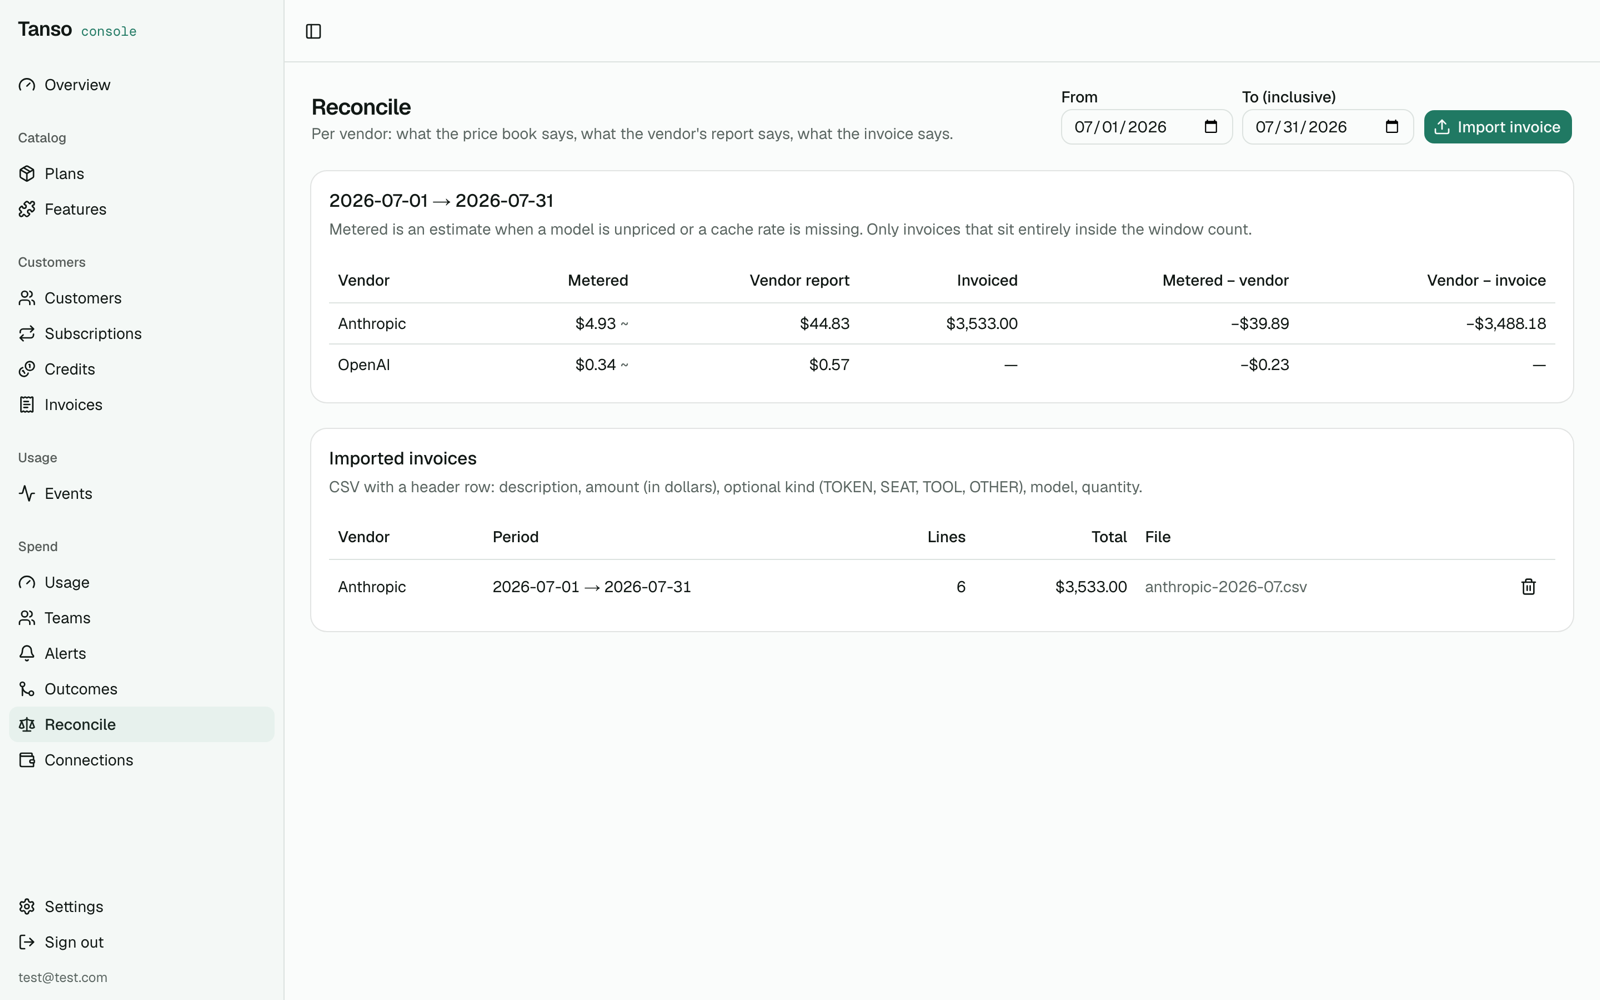Click the Customers people icon
Viewport: 1600px width, 1000px height.
[27, 298]
